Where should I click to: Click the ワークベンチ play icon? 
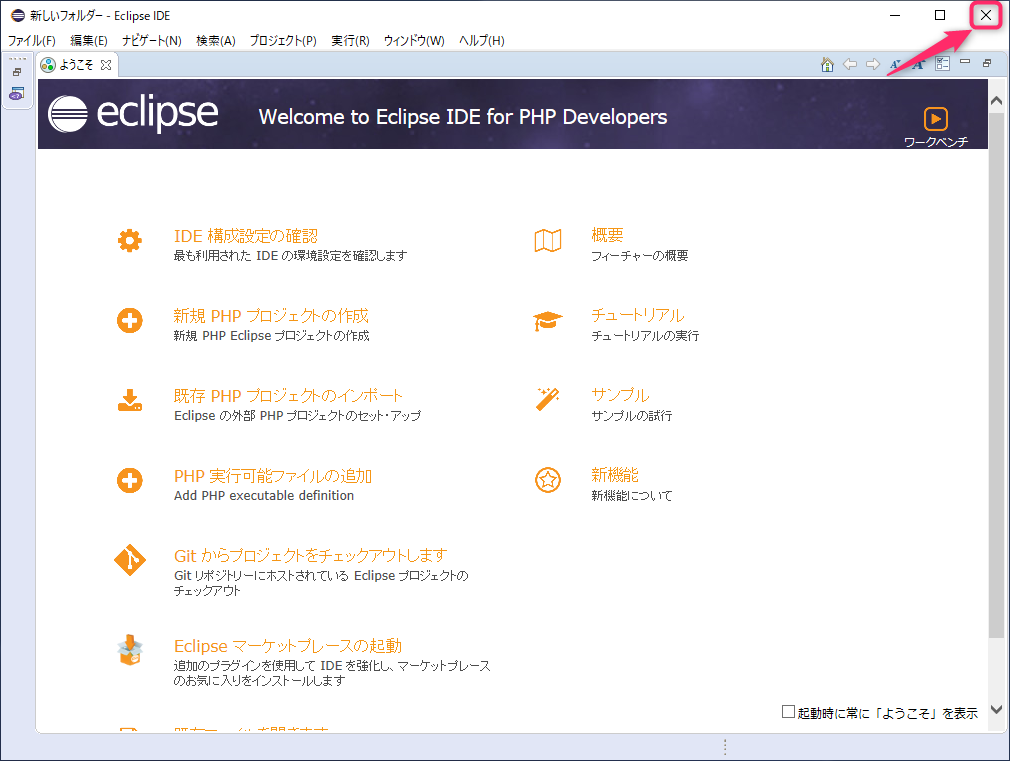[x=935, y=119]
